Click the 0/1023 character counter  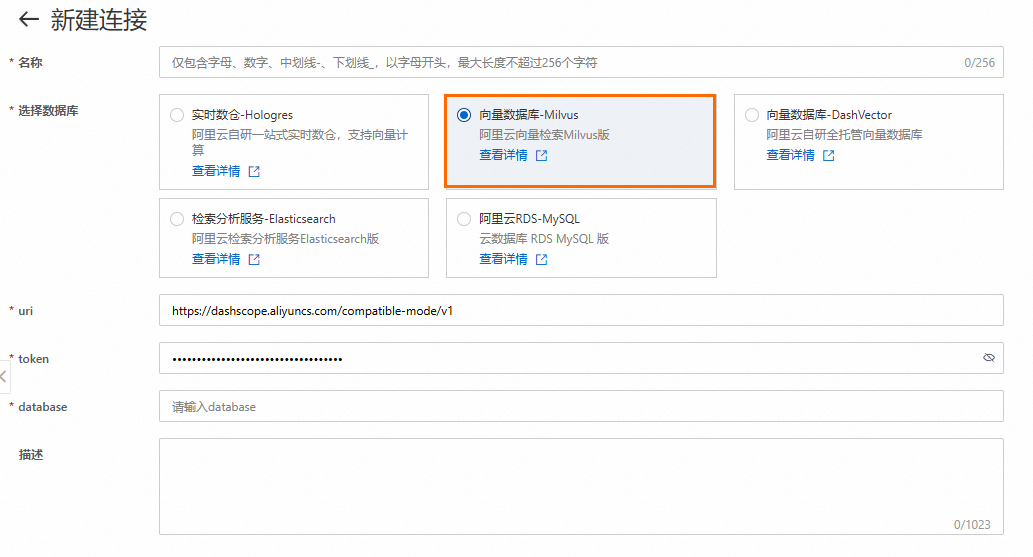[972, 525]
